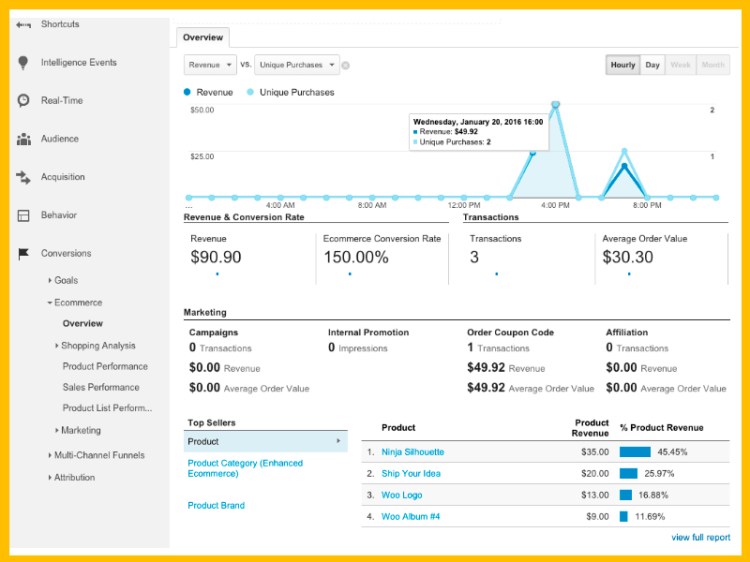Click the Conversions flag icon
Viewport: 750px width, 562px height.
point(23,254)
